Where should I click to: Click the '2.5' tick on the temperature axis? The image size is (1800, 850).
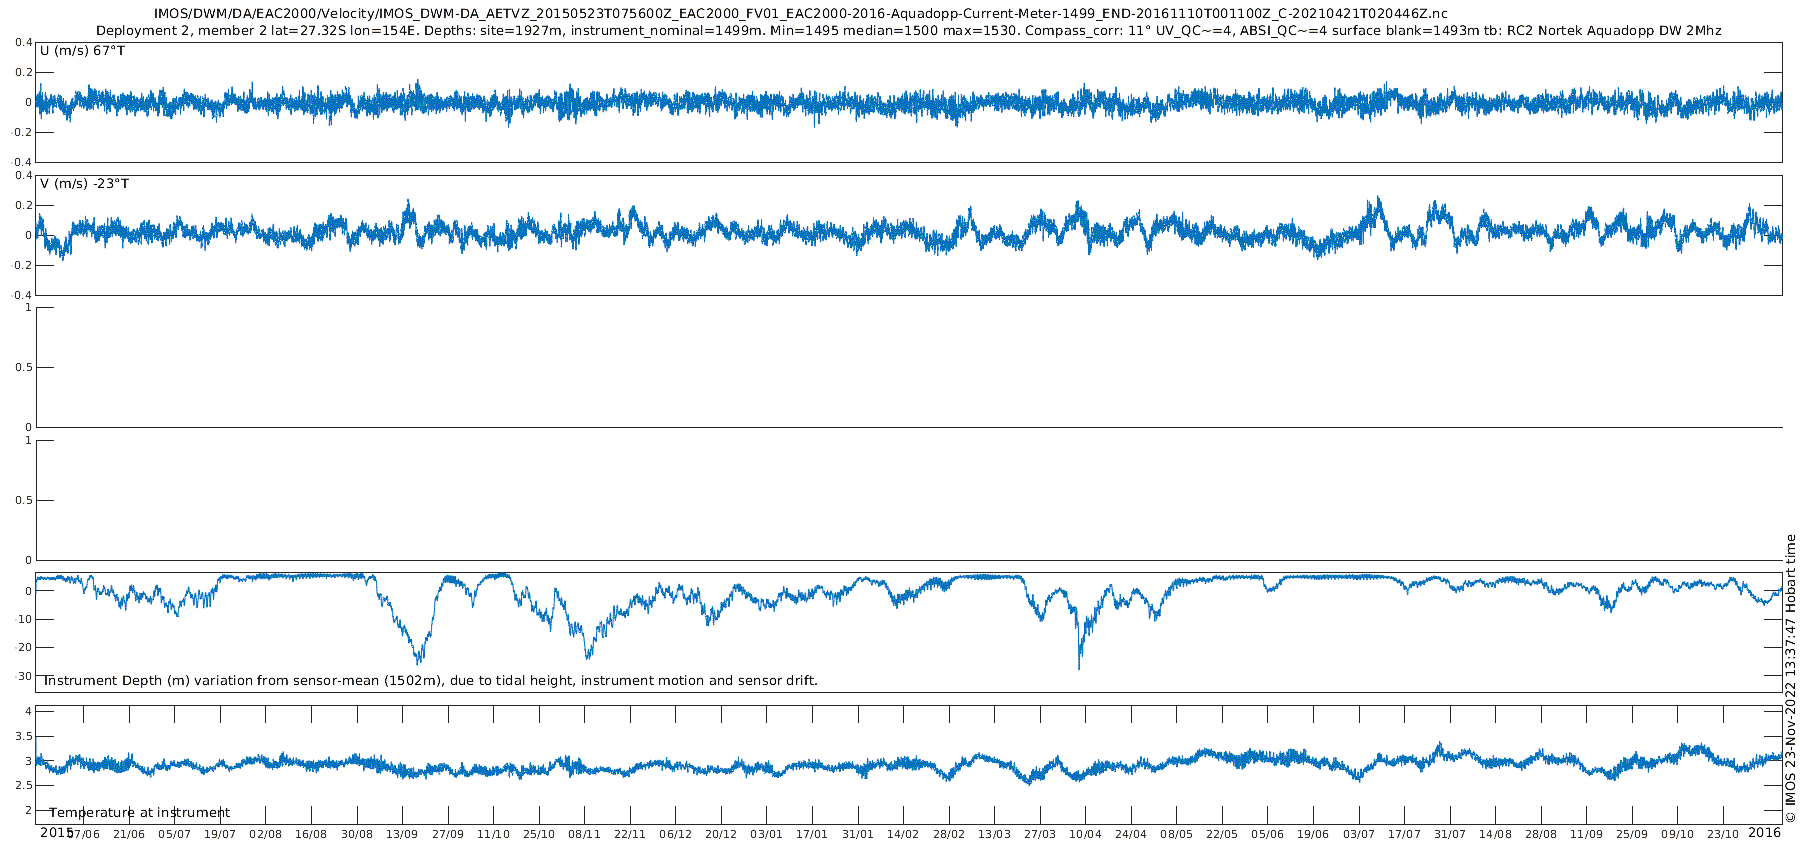[24, 786]
